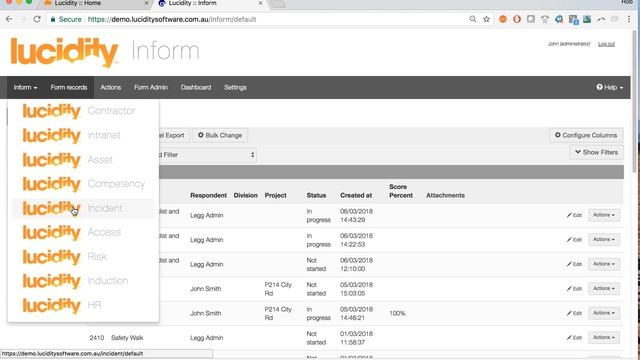Click the Division column header
The width and height of the screenshot is (640, 360).
pyautogui.click(x=245, y=196)
